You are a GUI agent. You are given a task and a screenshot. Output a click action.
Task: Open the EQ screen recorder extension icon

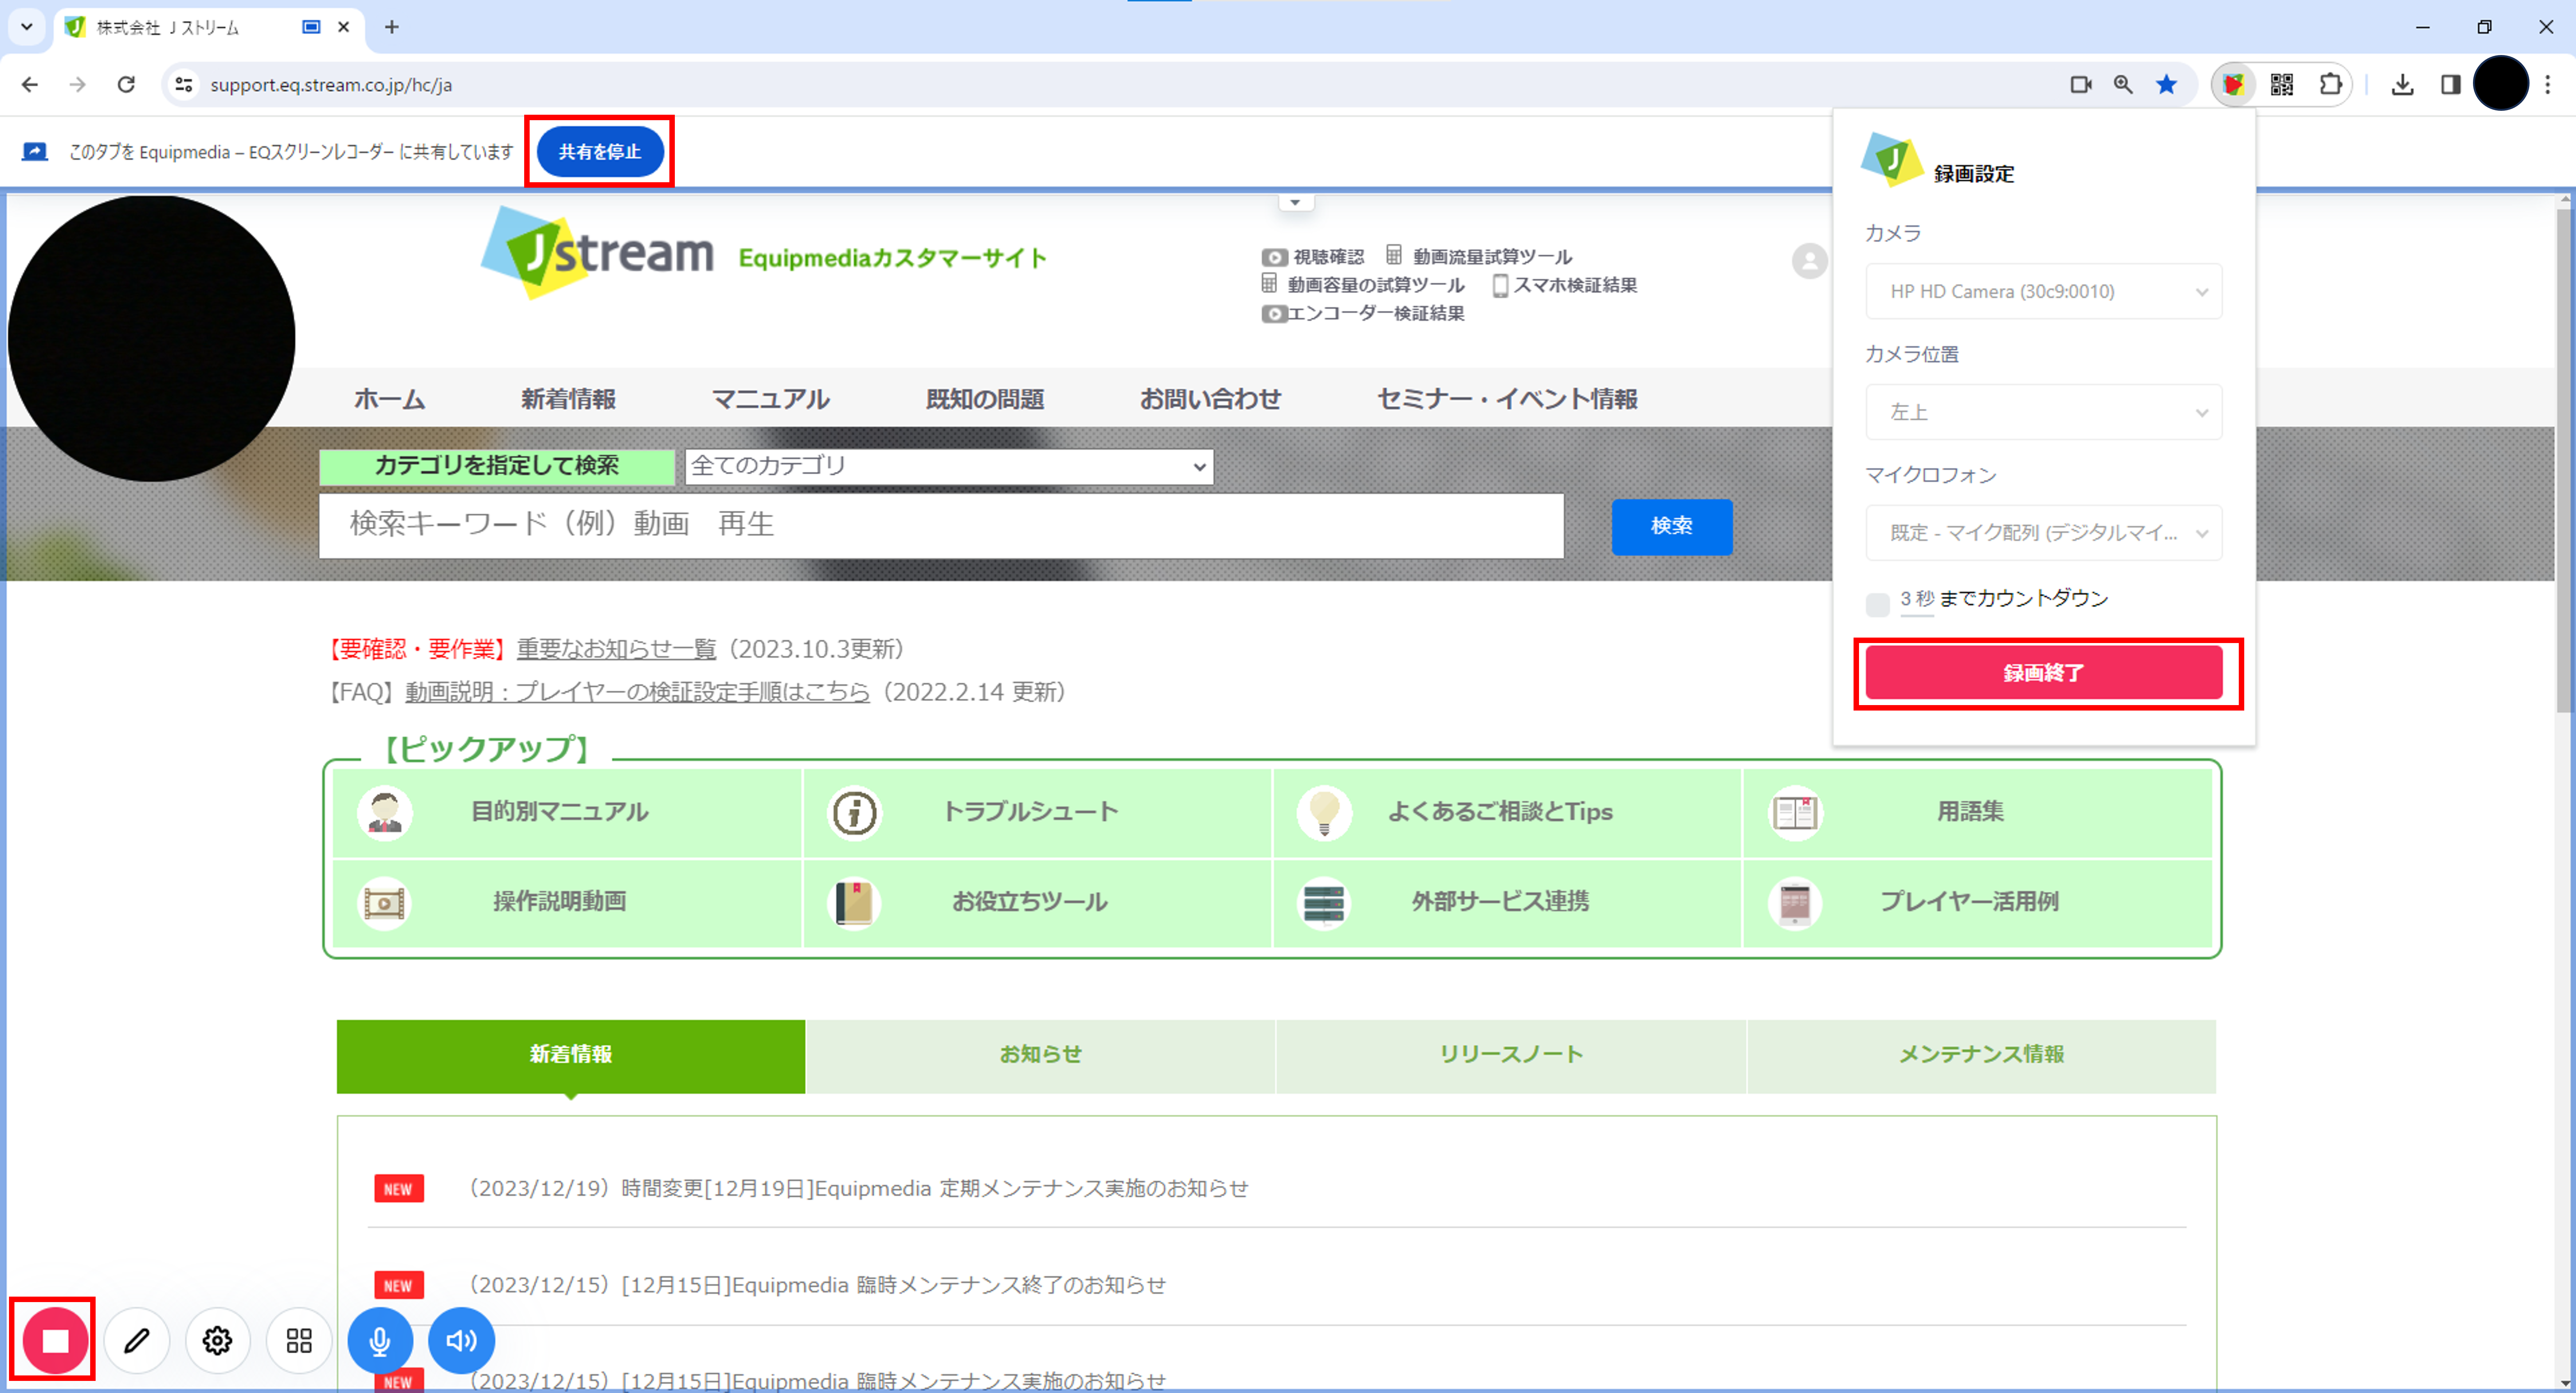coord(2233,85)
